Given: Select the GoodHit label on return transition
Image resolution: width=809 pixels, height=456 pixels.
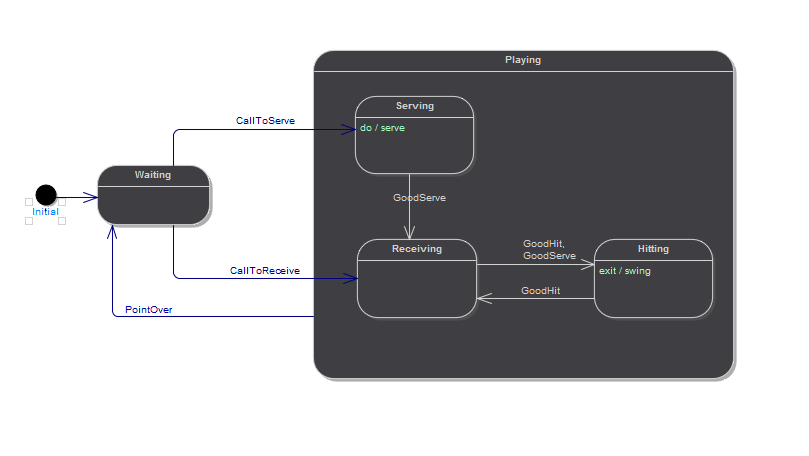Looking at the screenshot, I should (x=540, y=291).
